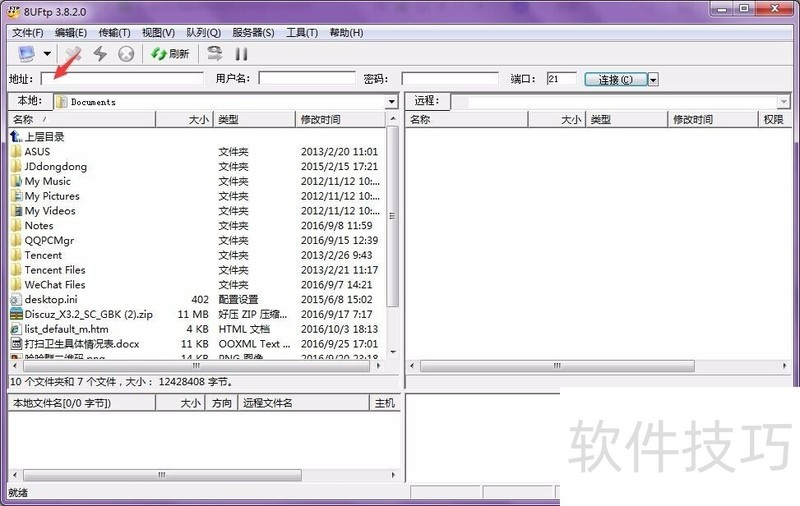Viewport: 800px width, 506px height.
Task: Focus the 密码 password field
Action: [450, 79]
